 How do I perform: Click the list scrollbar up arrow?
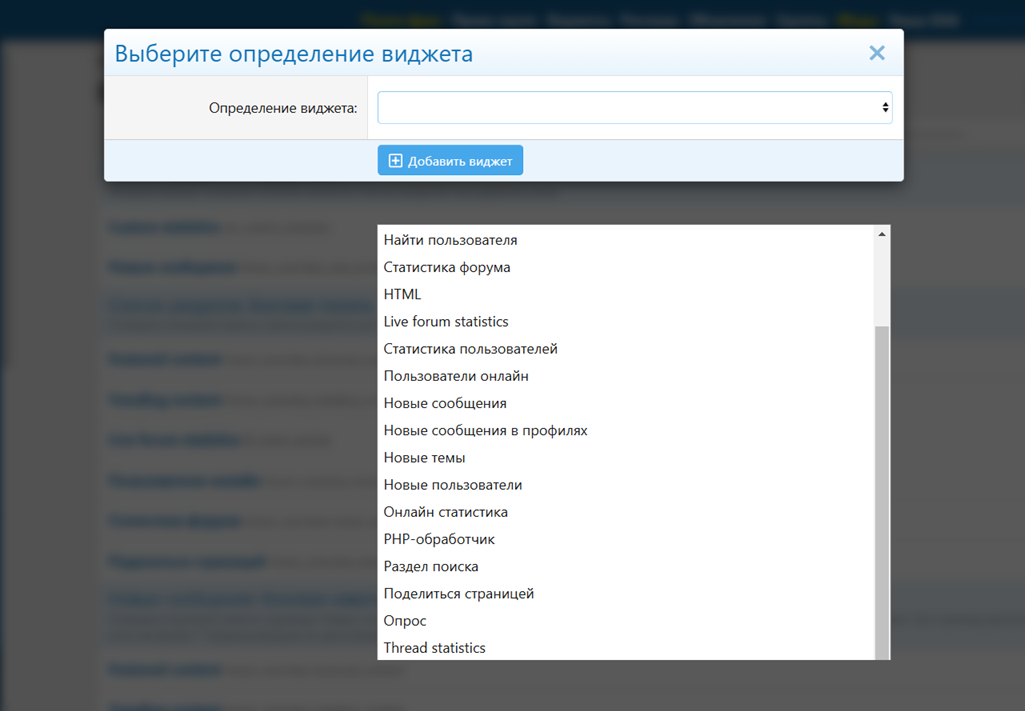point(881,234)
